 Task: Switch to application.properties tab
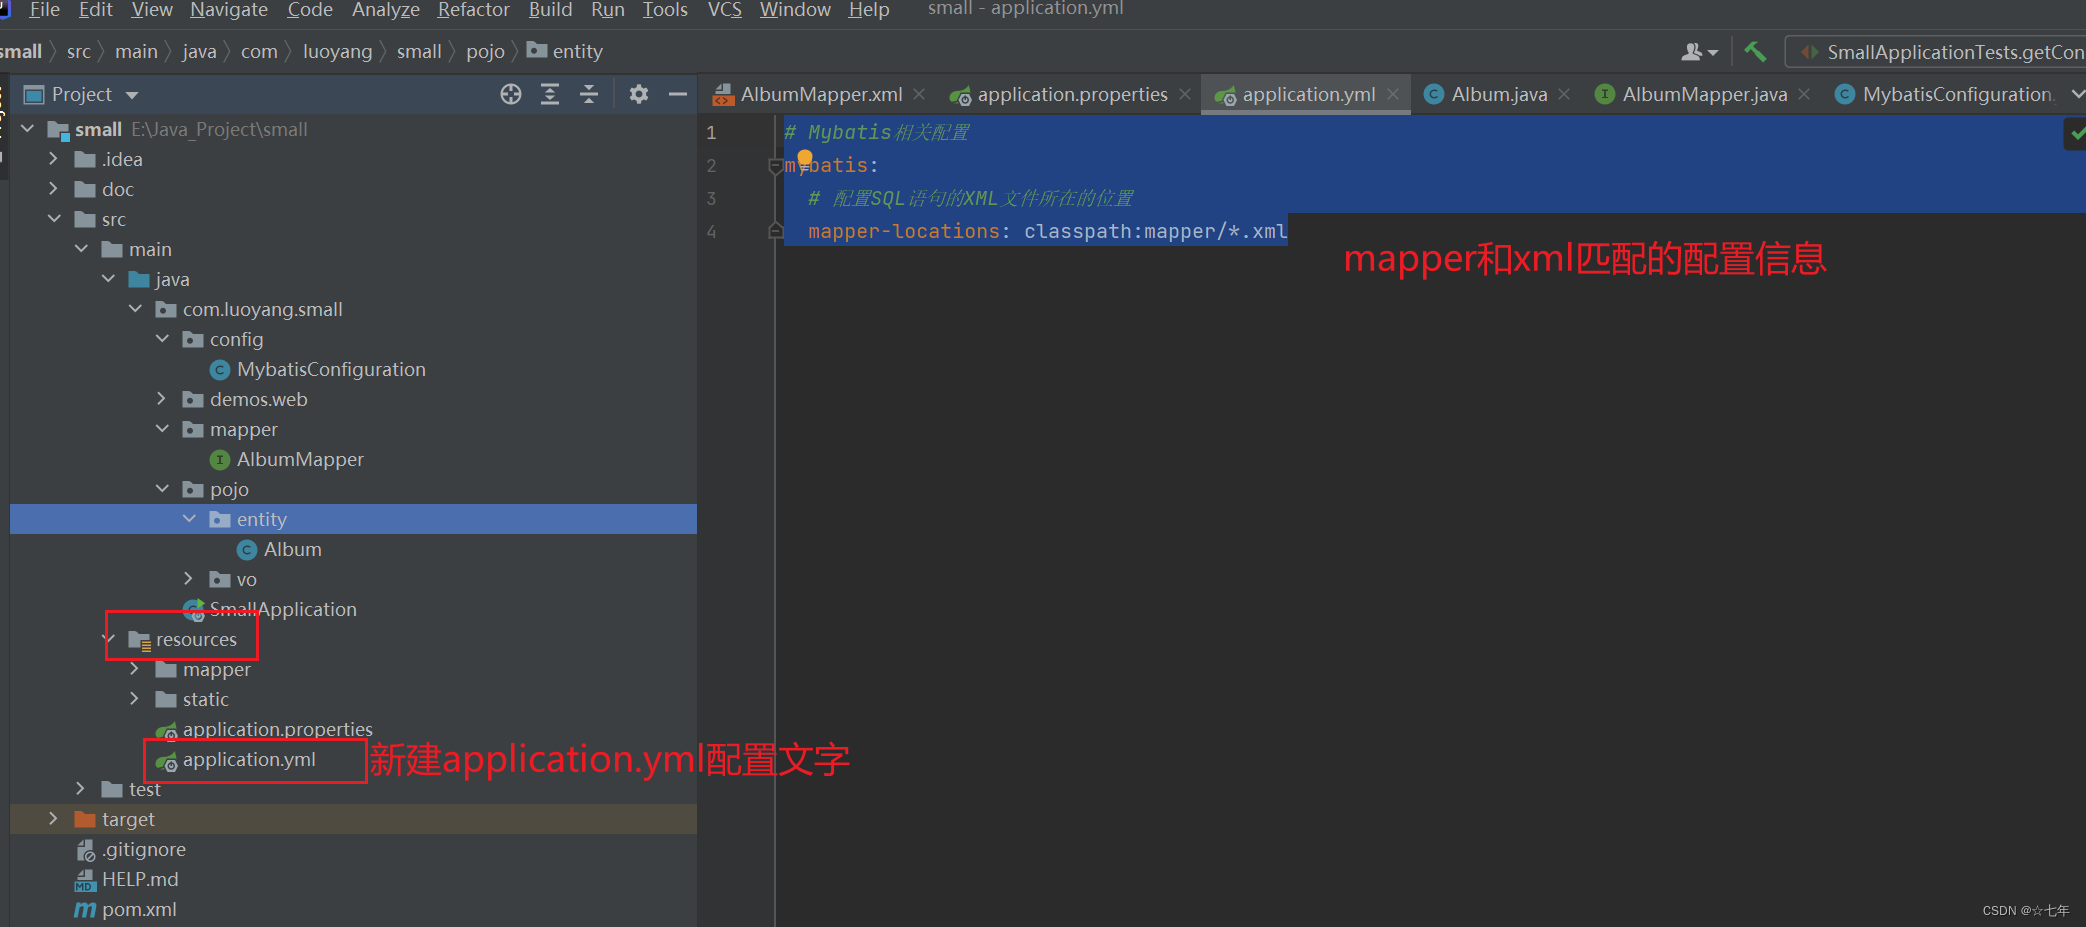(1072, 94)
